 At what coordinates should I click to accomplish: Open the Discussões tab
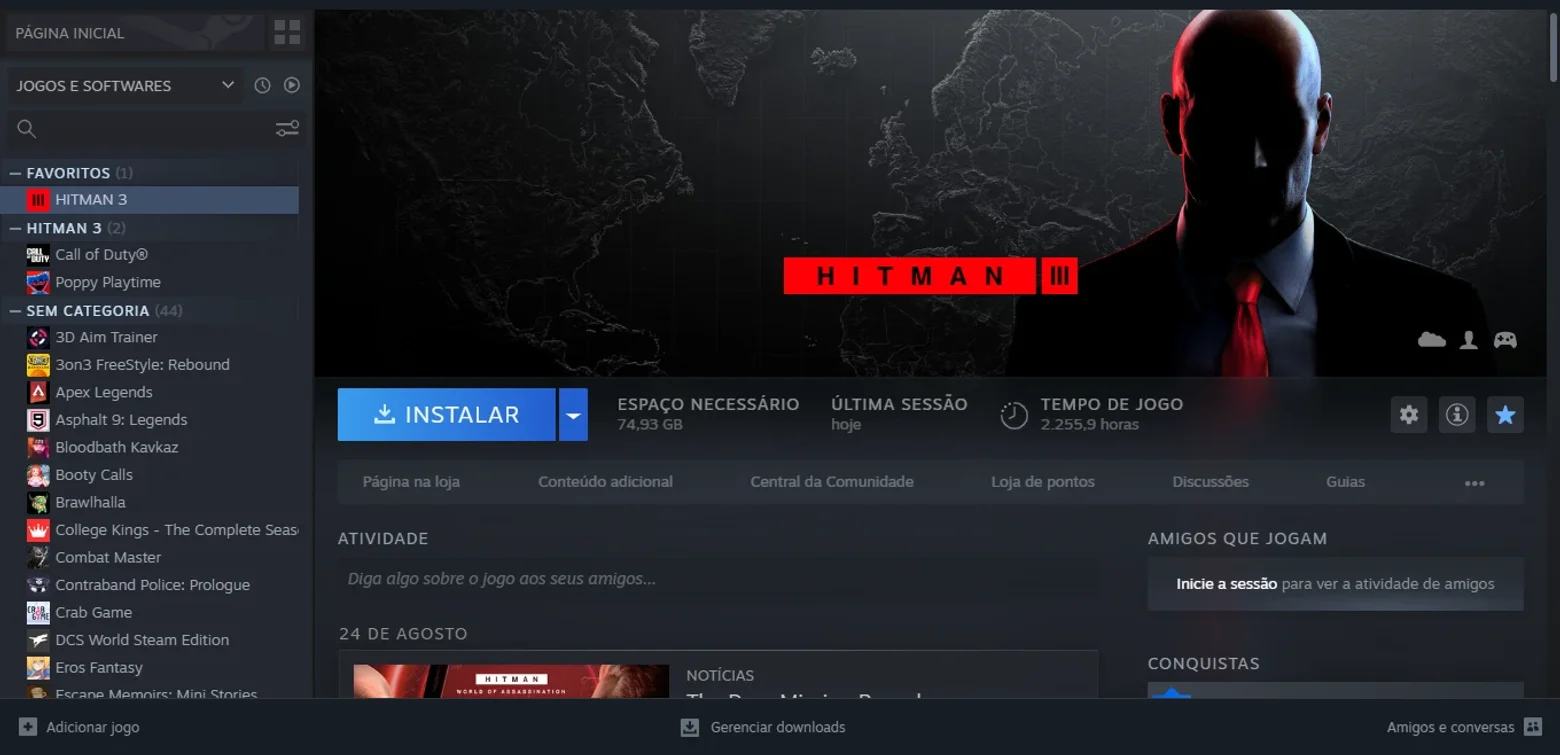click(1210, 482)
